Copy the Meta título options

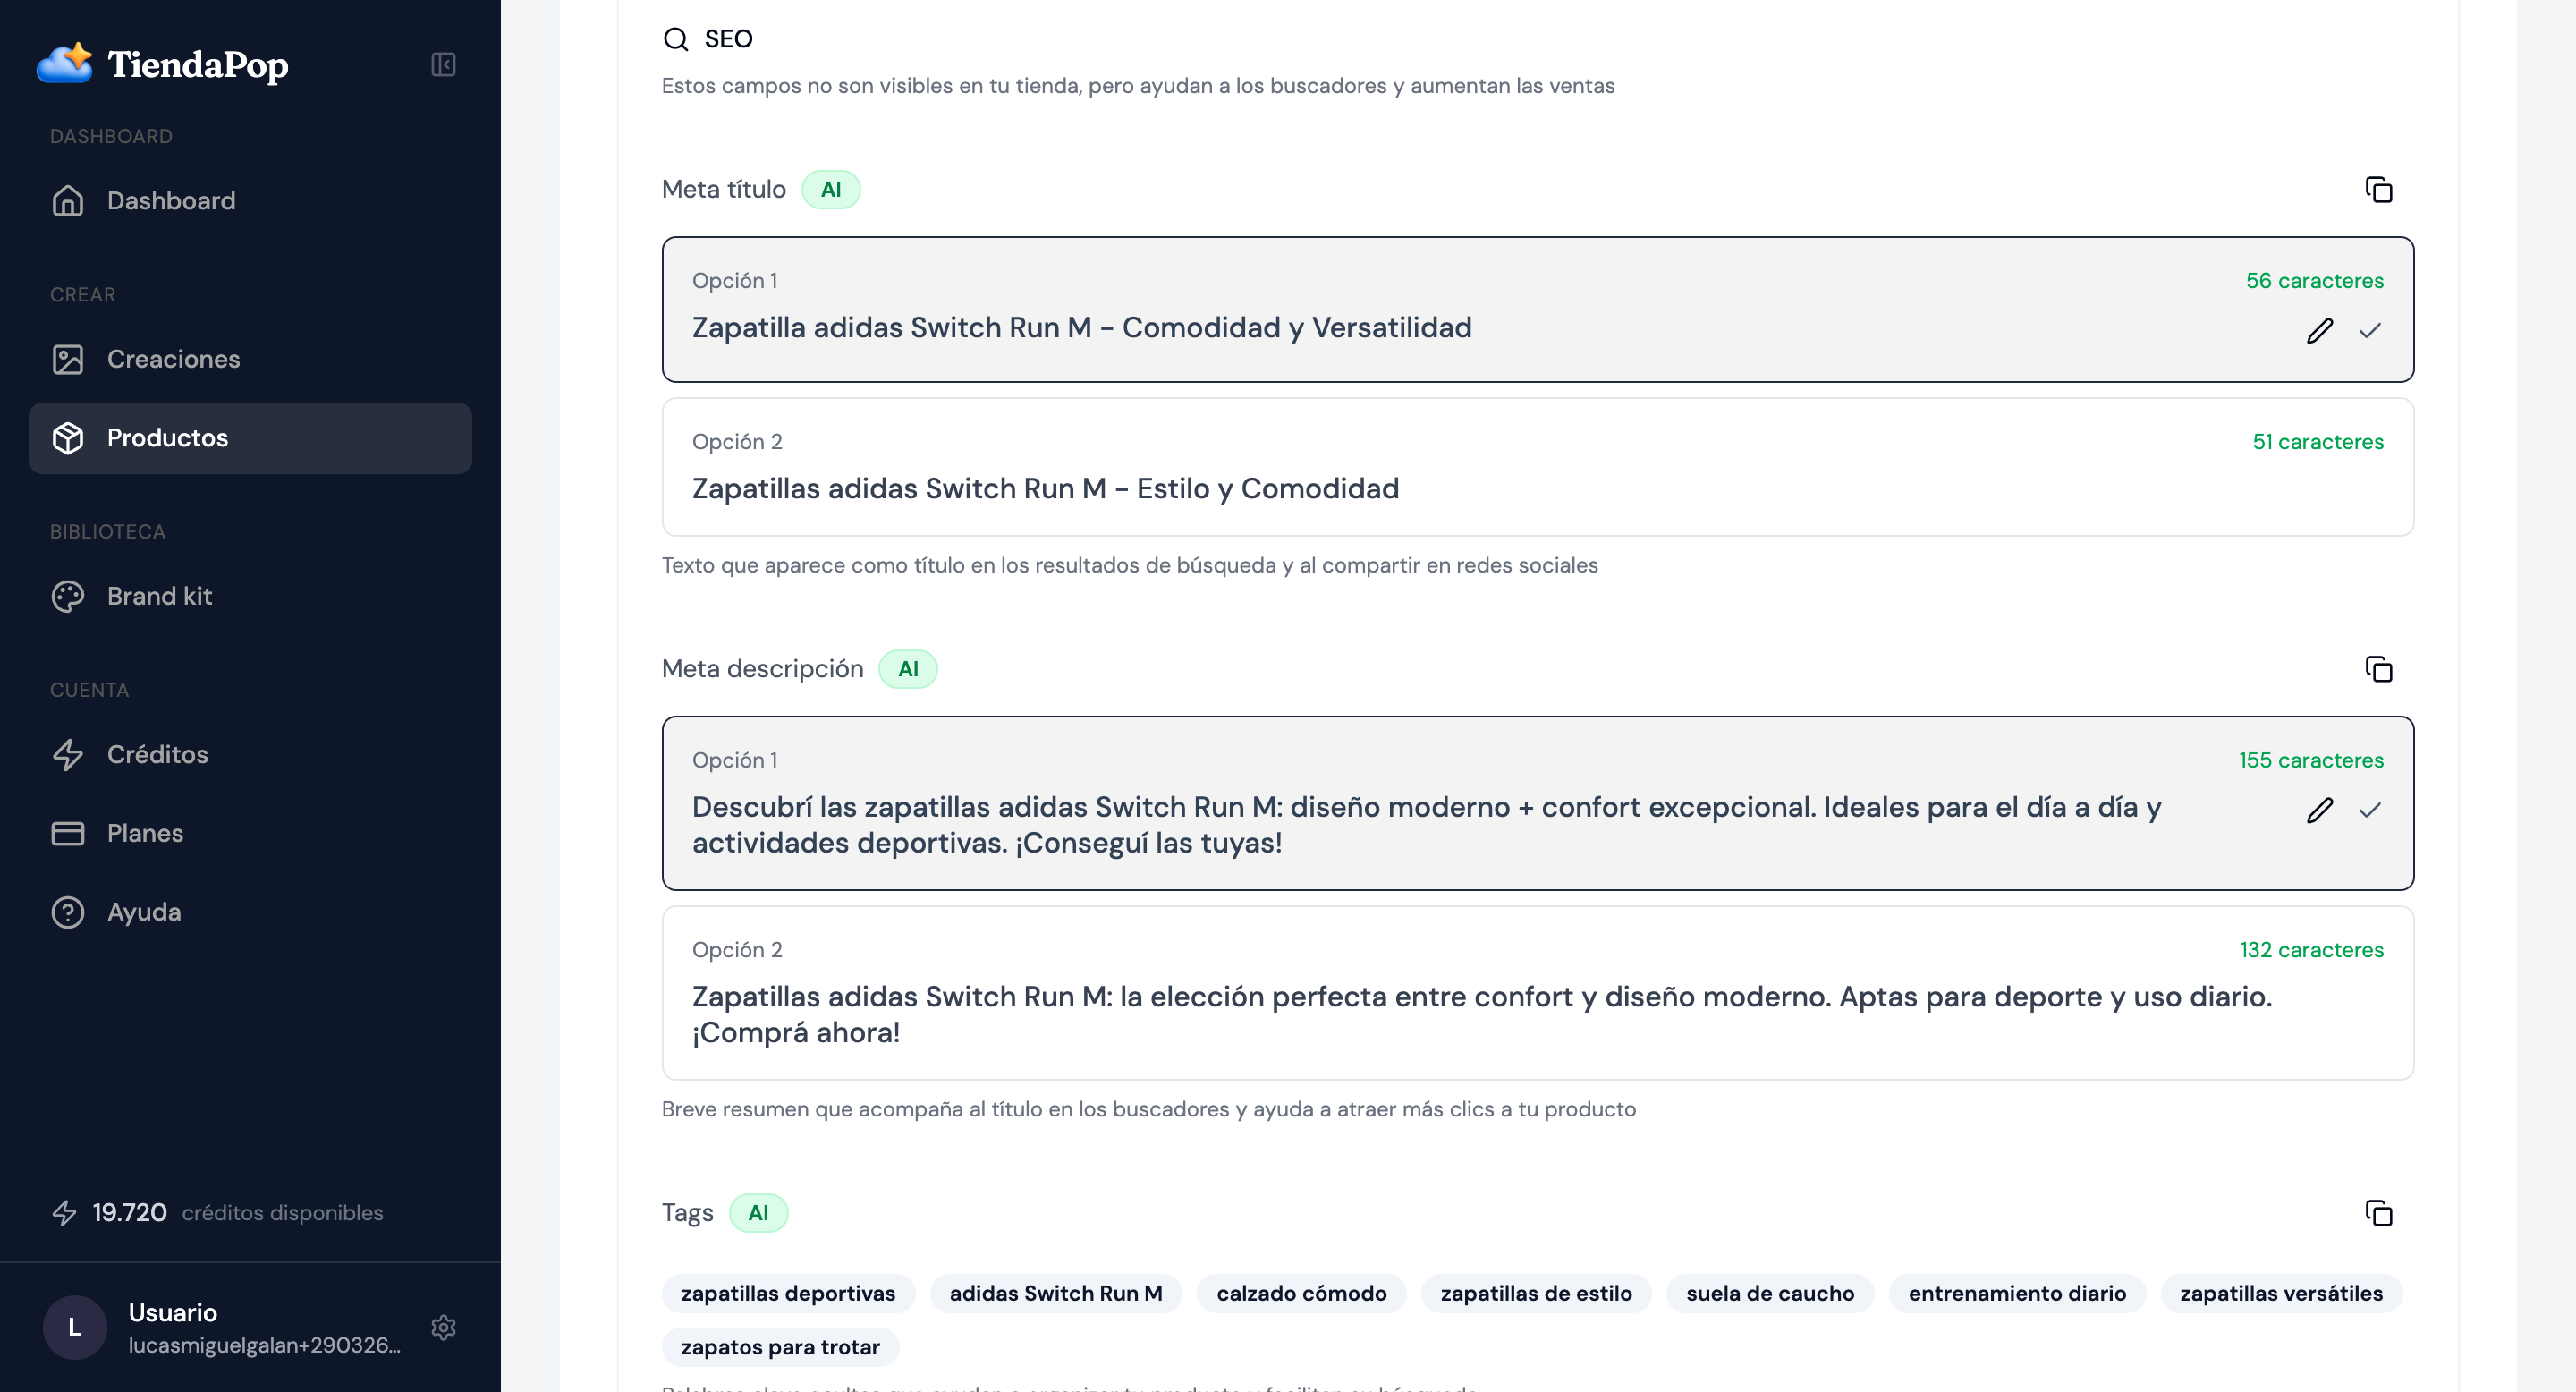(x=2380, y=189)
